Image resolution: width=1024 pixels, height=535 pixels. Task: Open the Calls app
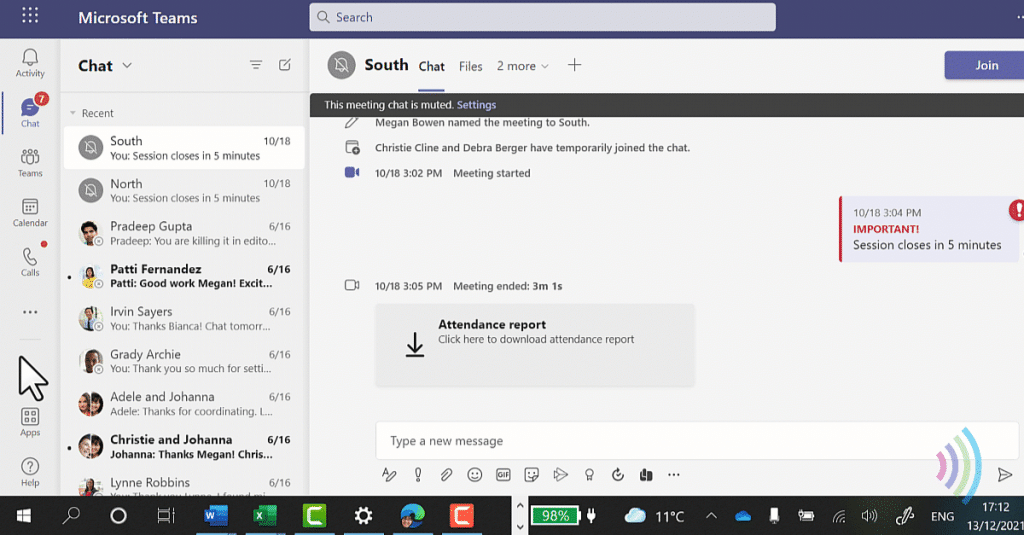[x=30, y=262]
